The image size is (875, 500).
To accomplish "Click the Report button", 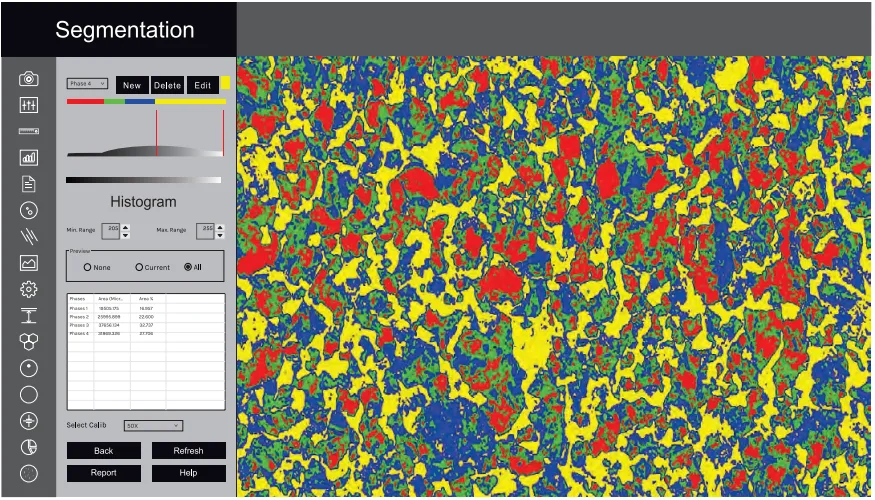I will click(104, 473).
